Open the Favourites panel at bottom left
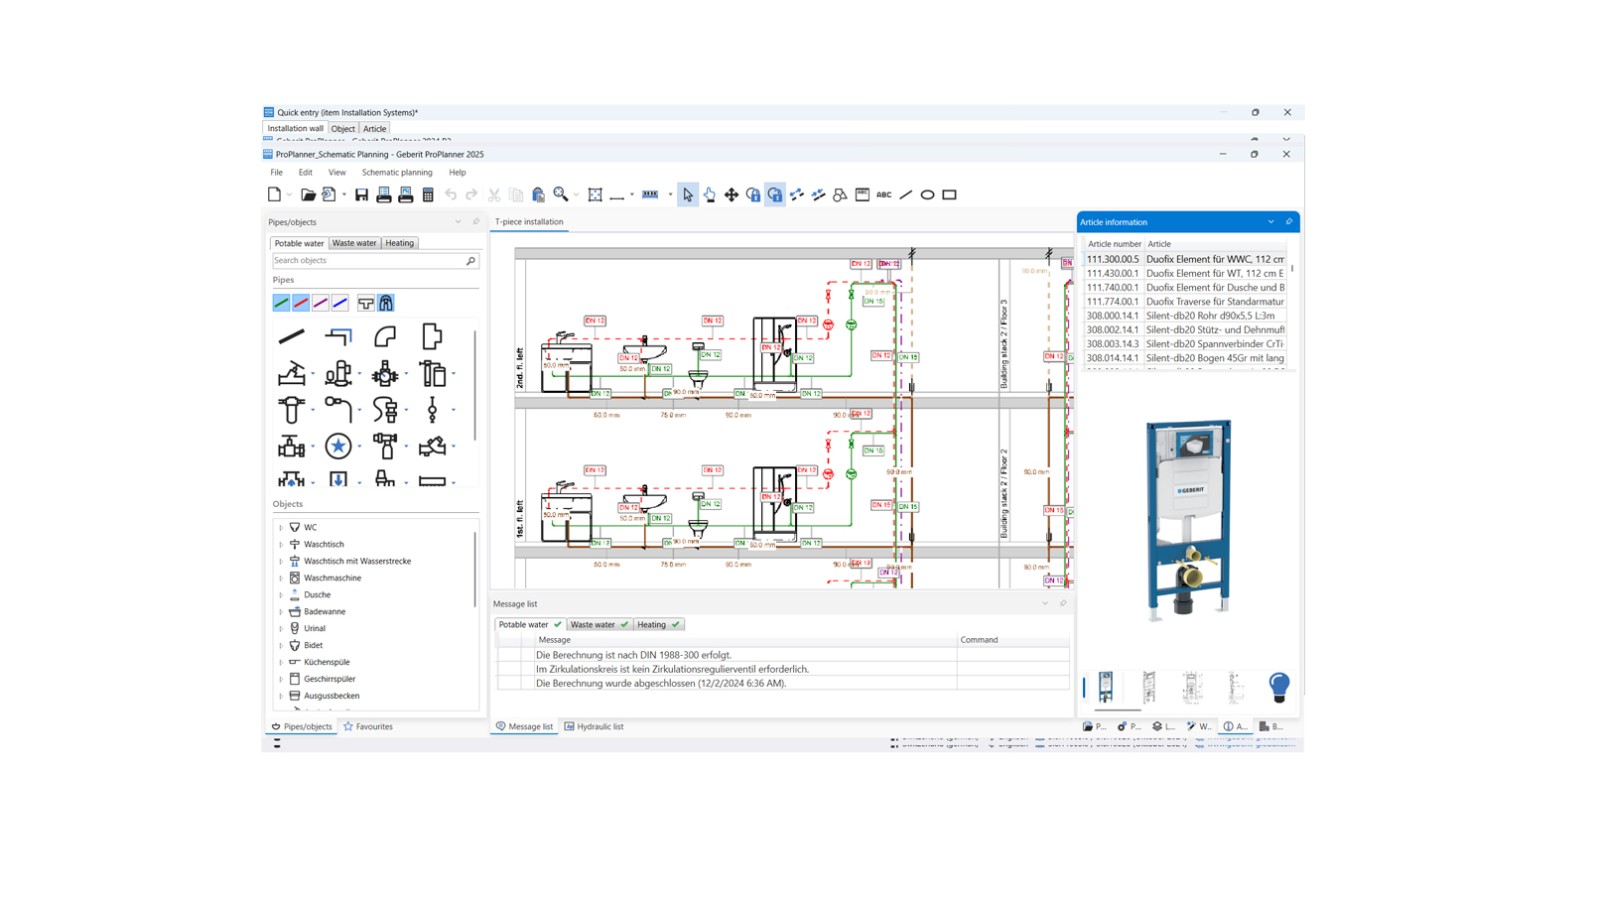 tap(371, 726)
